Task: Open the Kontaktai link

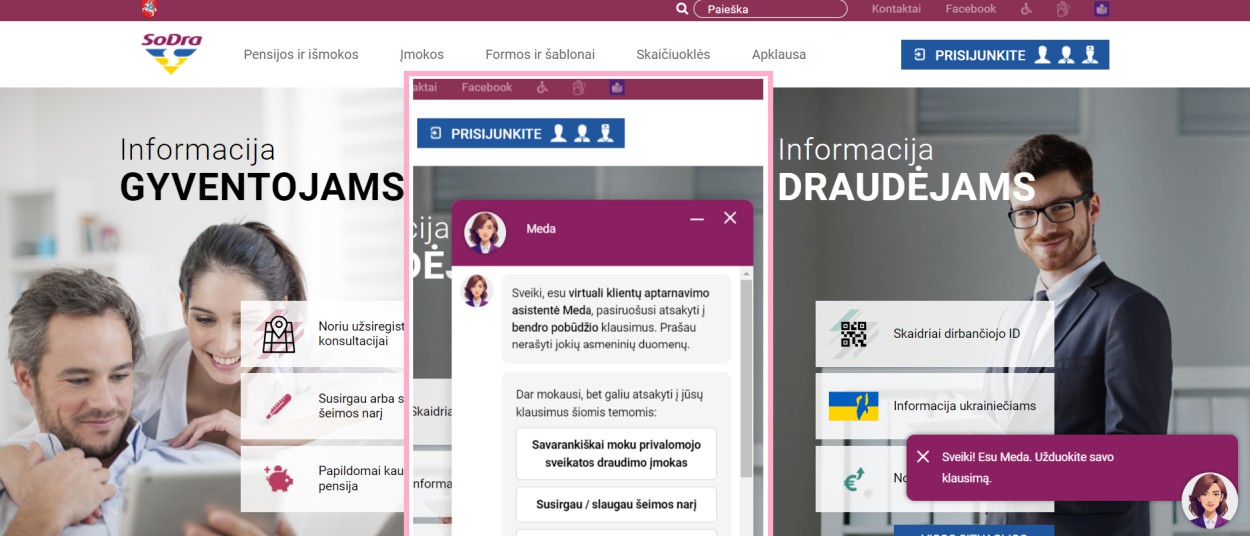Action: 896,9
